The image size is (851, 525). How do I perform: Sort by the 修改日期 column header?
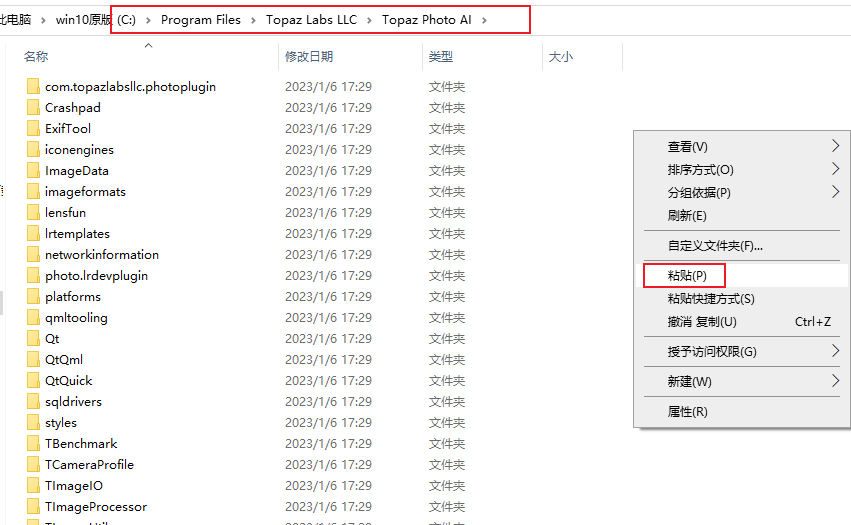[309, 56]
